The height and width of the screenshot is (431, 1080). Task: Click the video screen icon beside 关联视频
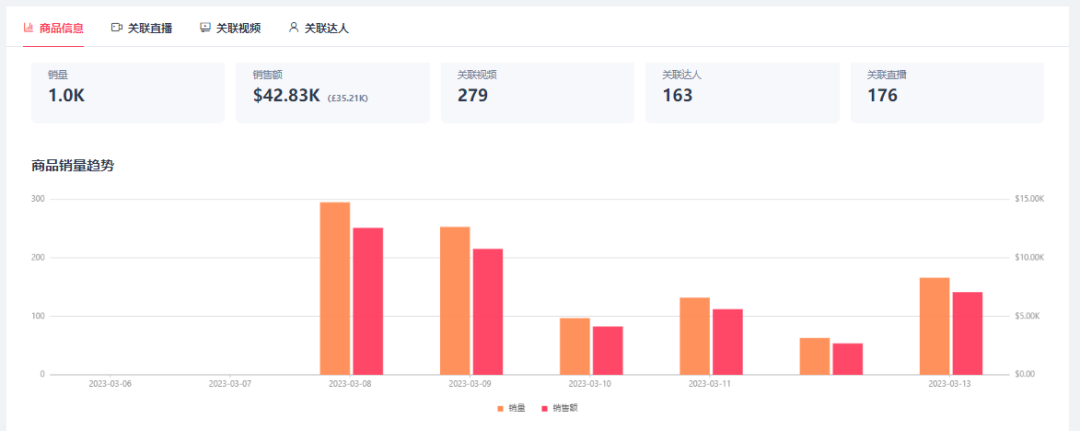click(205, 28)
